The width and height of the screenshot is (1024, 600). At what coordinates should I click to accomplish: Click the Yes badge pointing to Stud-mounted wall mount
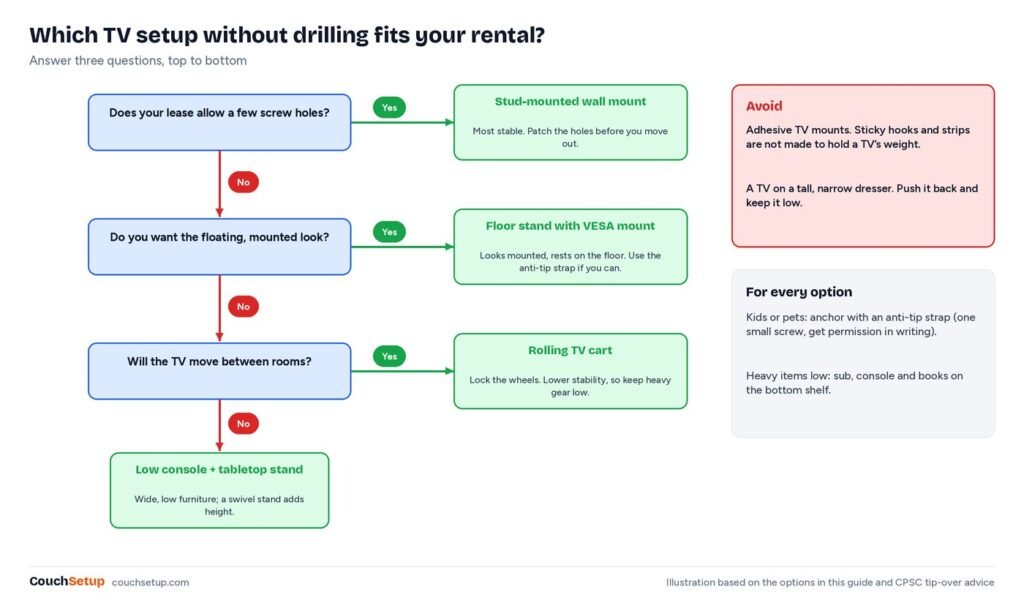pos(389,108)
